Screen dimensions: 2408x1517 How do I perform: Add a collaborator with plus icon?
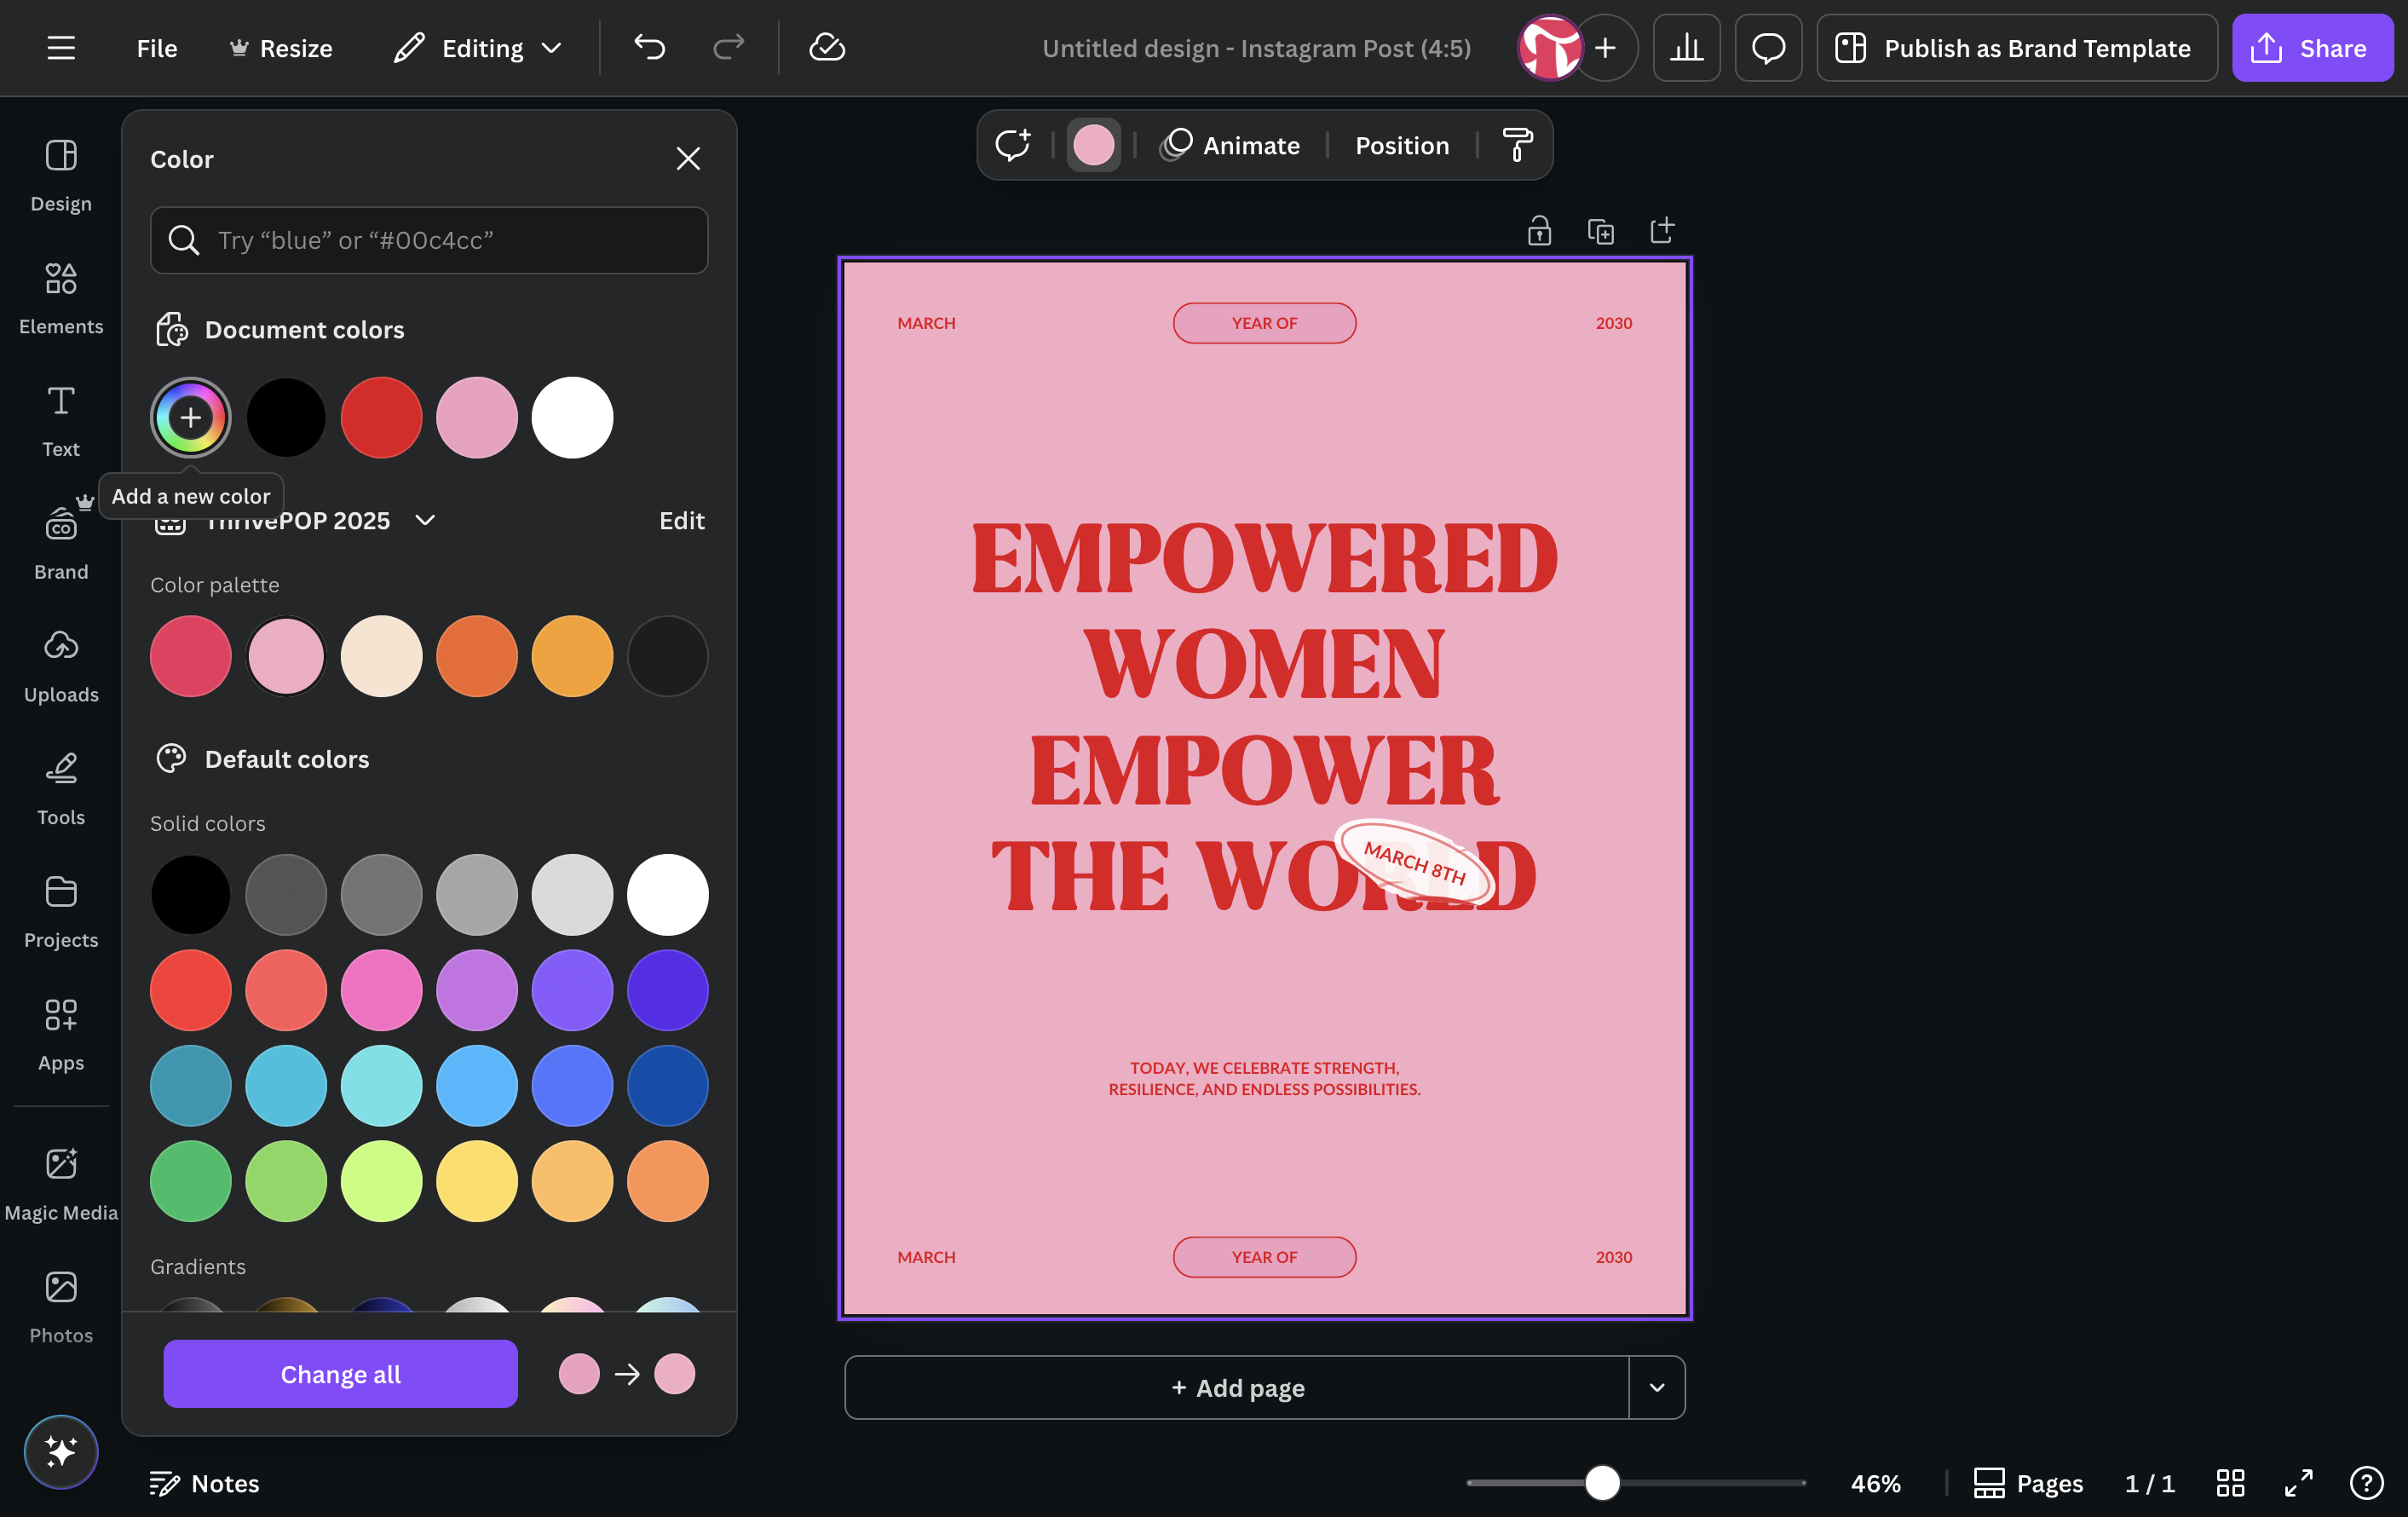pyautogui.click(x=1605, y=48)
